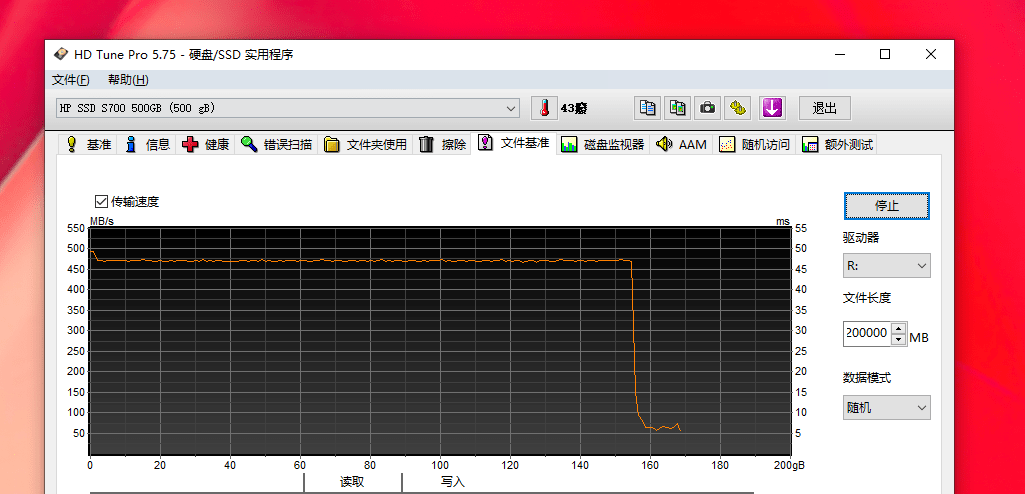Image resolution: width=1025 pixels, height=494 pixels.
Task: Go to the AAM tab
Action: tap(681, 144)
